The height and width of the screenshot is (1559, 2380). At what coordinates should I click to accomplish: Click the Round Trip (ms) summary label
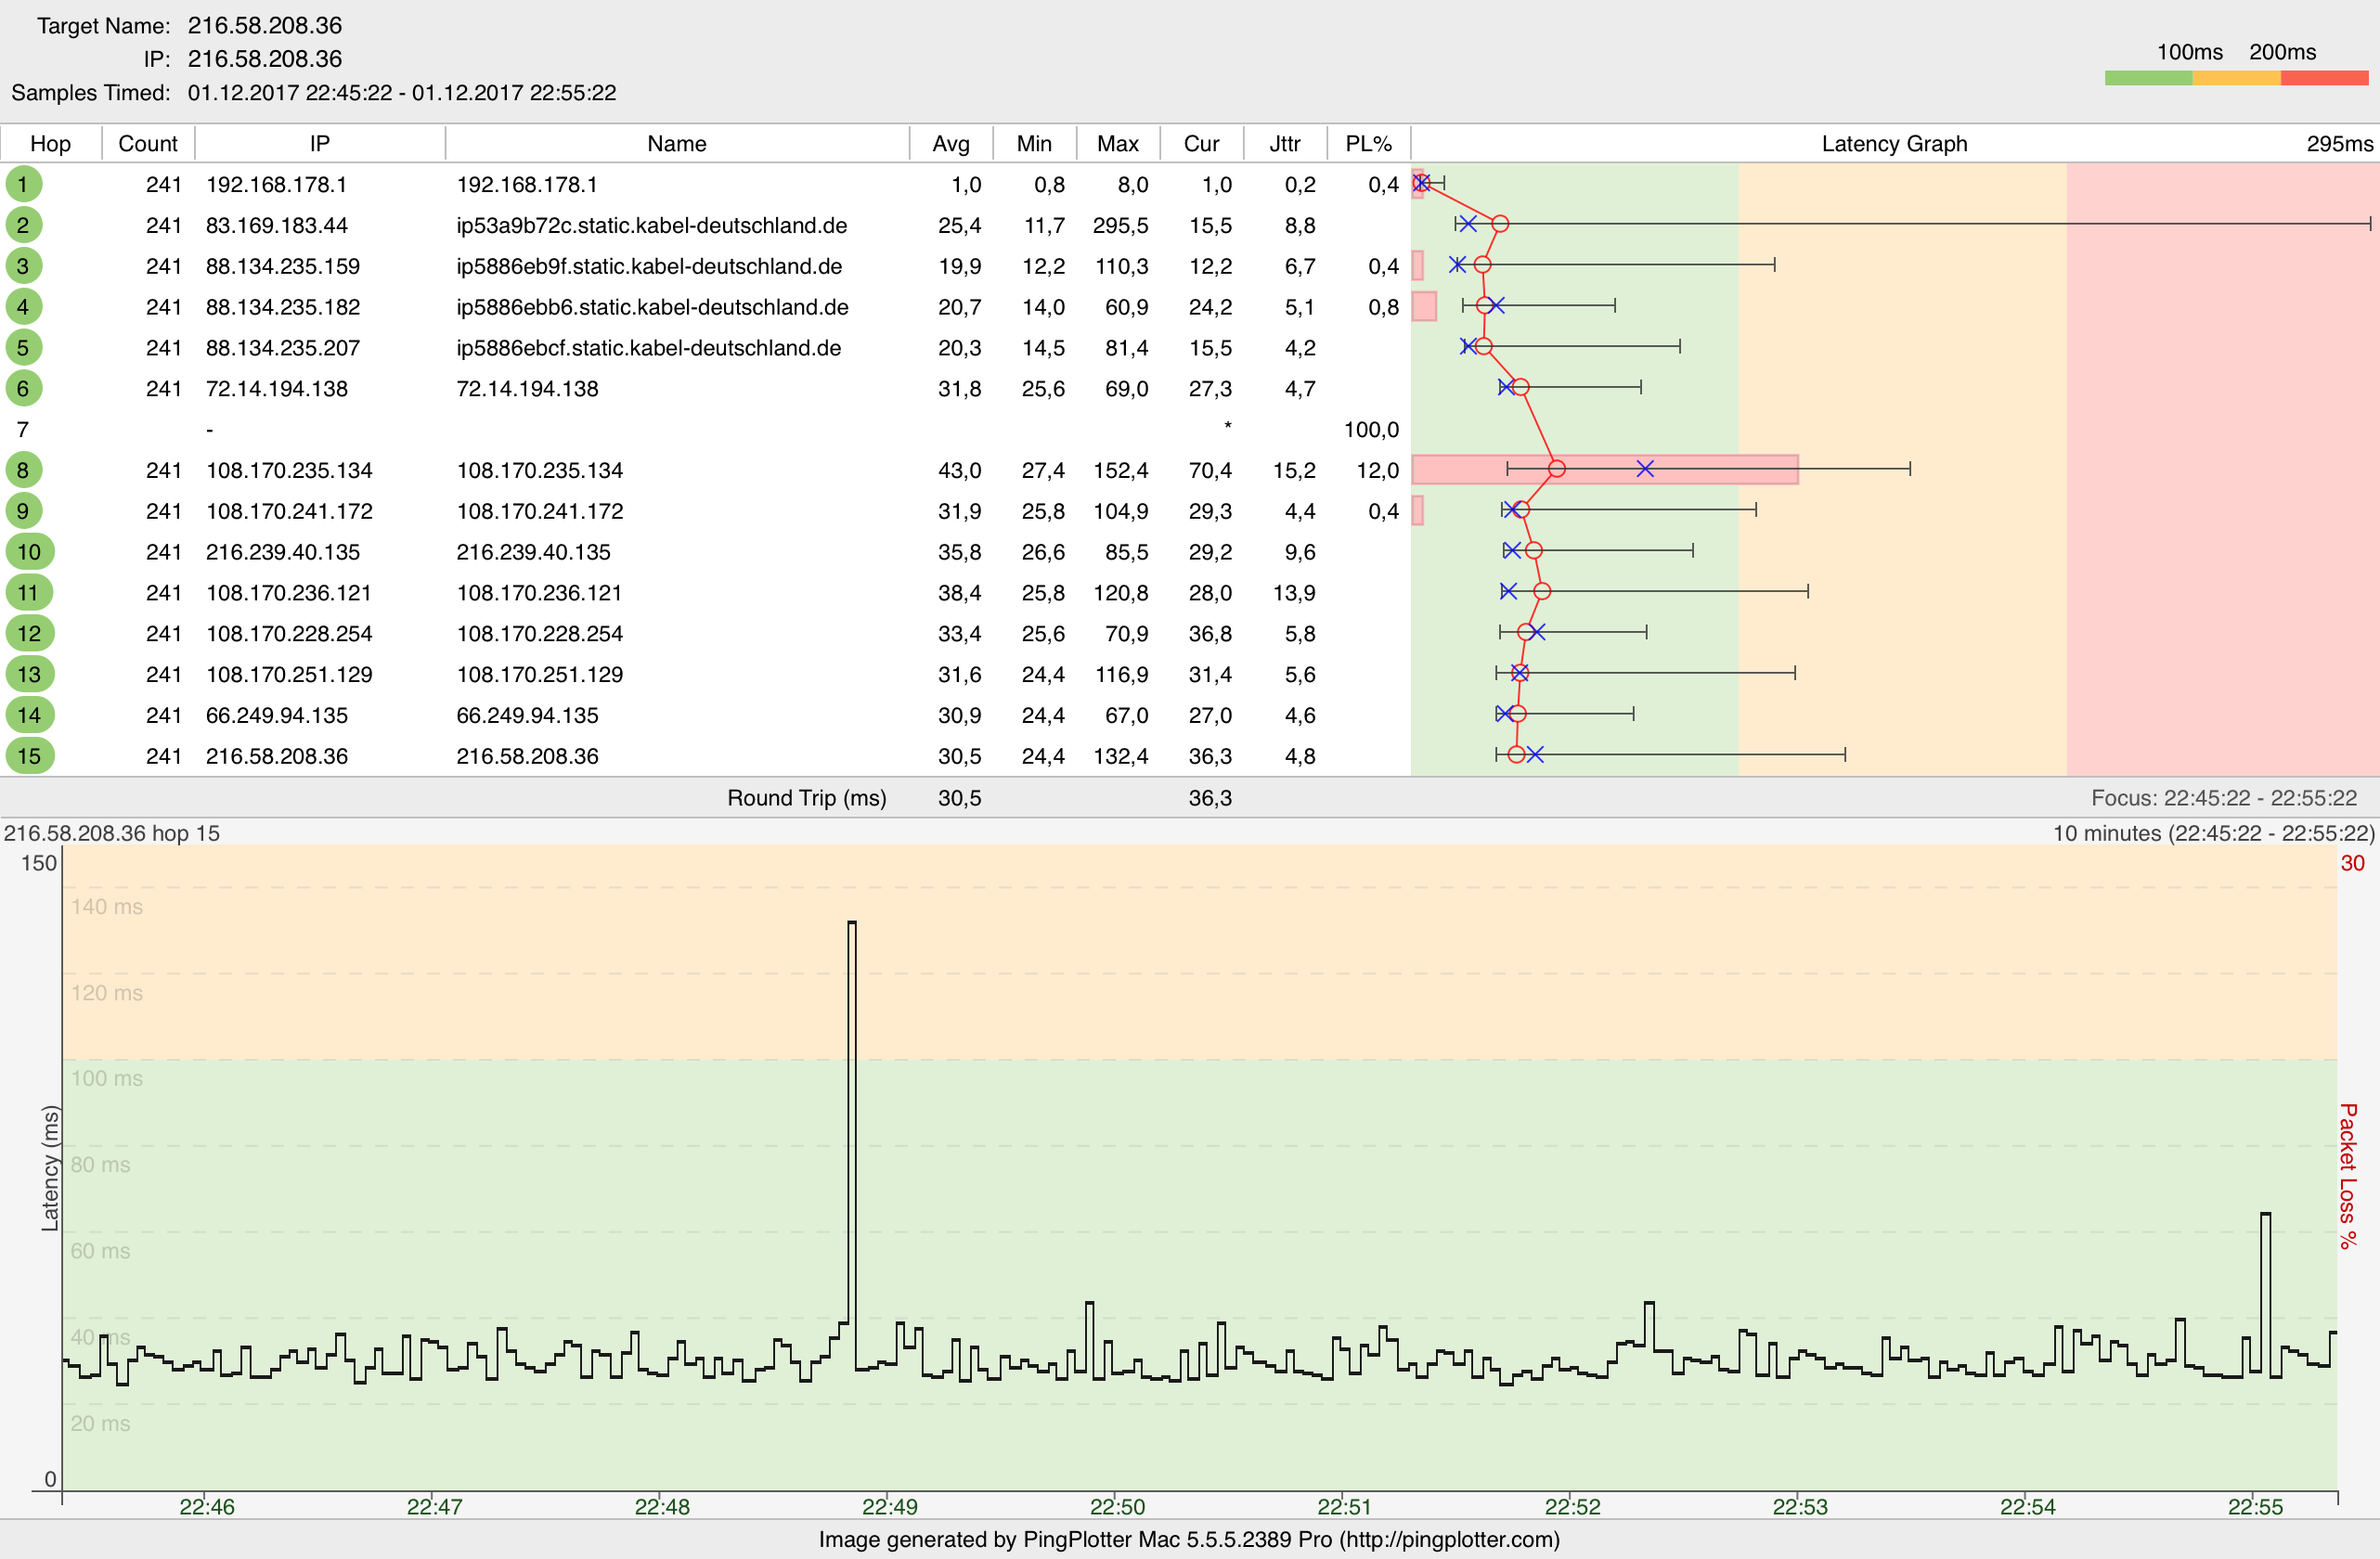(x=806, y=798)
